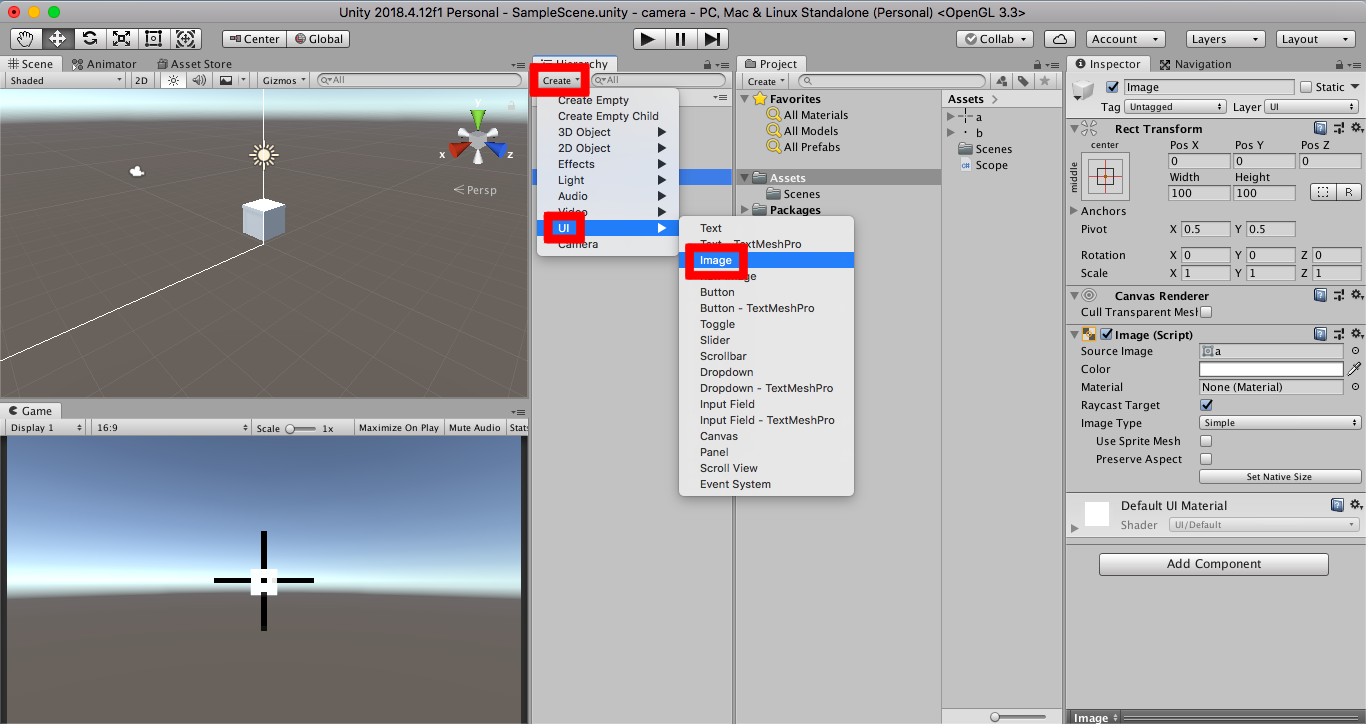Open the Account dropdown

point(1125,39)
